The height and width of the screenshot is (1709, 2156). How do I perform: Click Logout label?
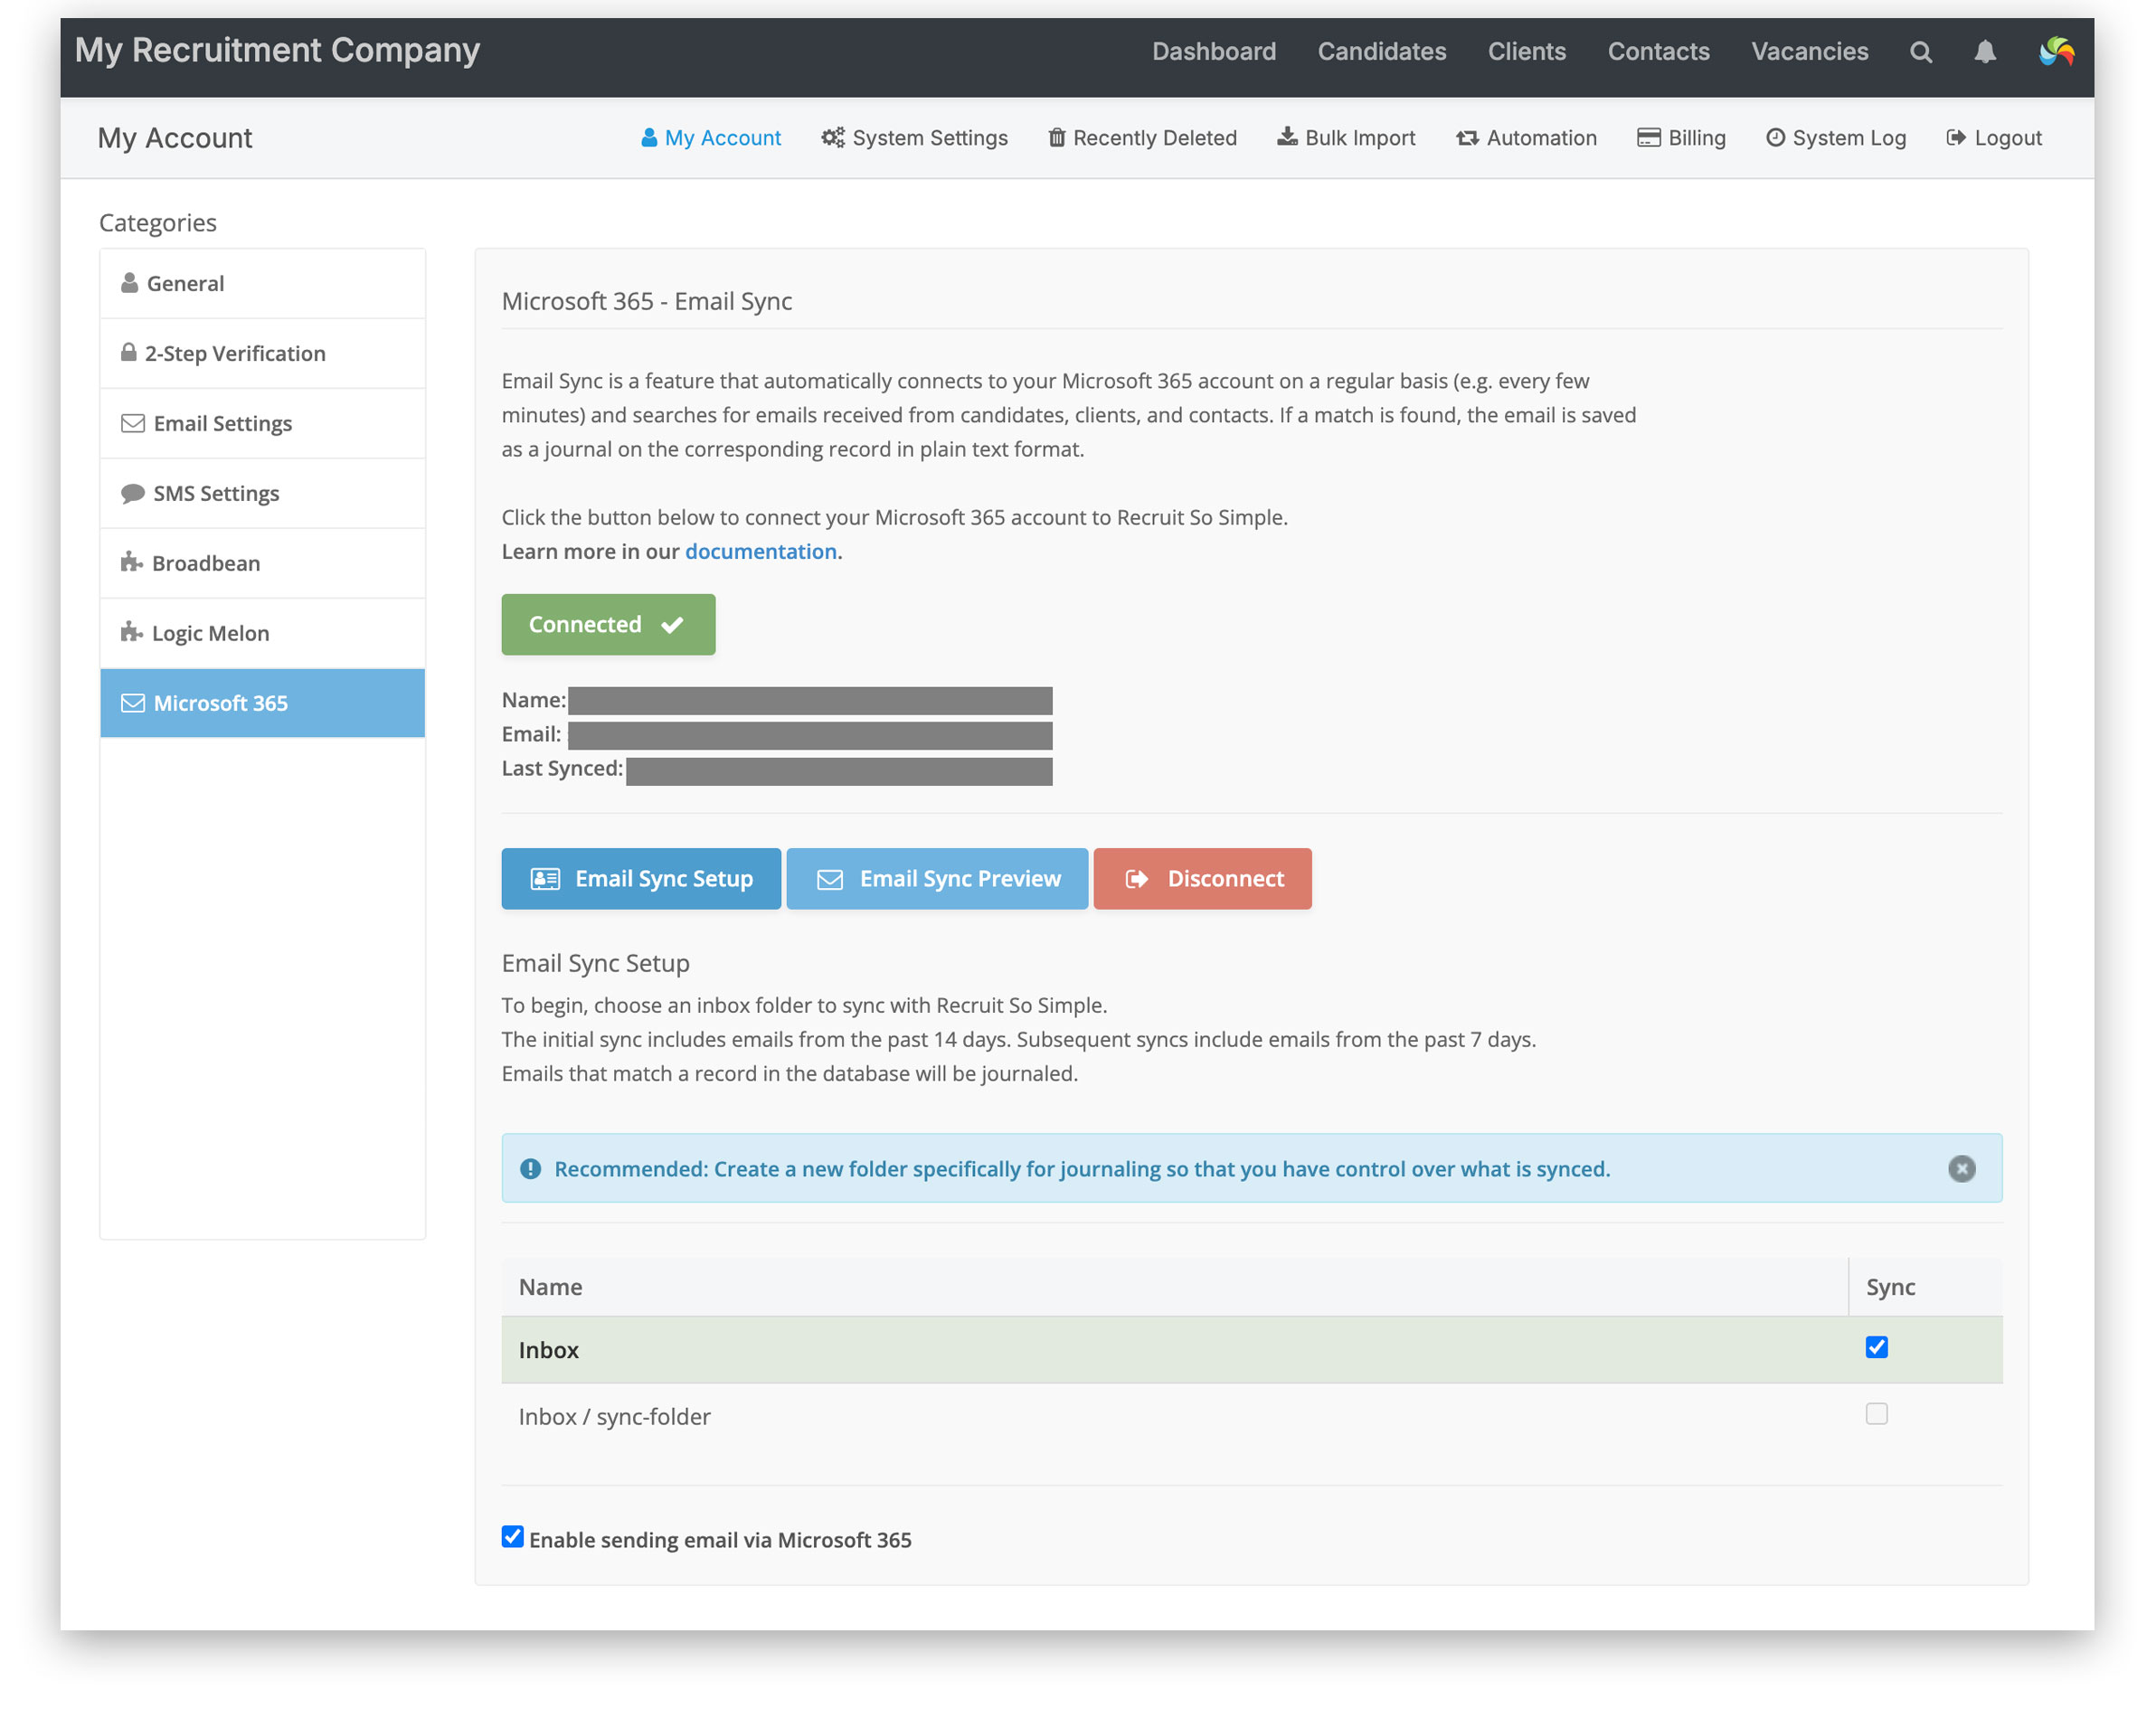(x=2008, y=138)
